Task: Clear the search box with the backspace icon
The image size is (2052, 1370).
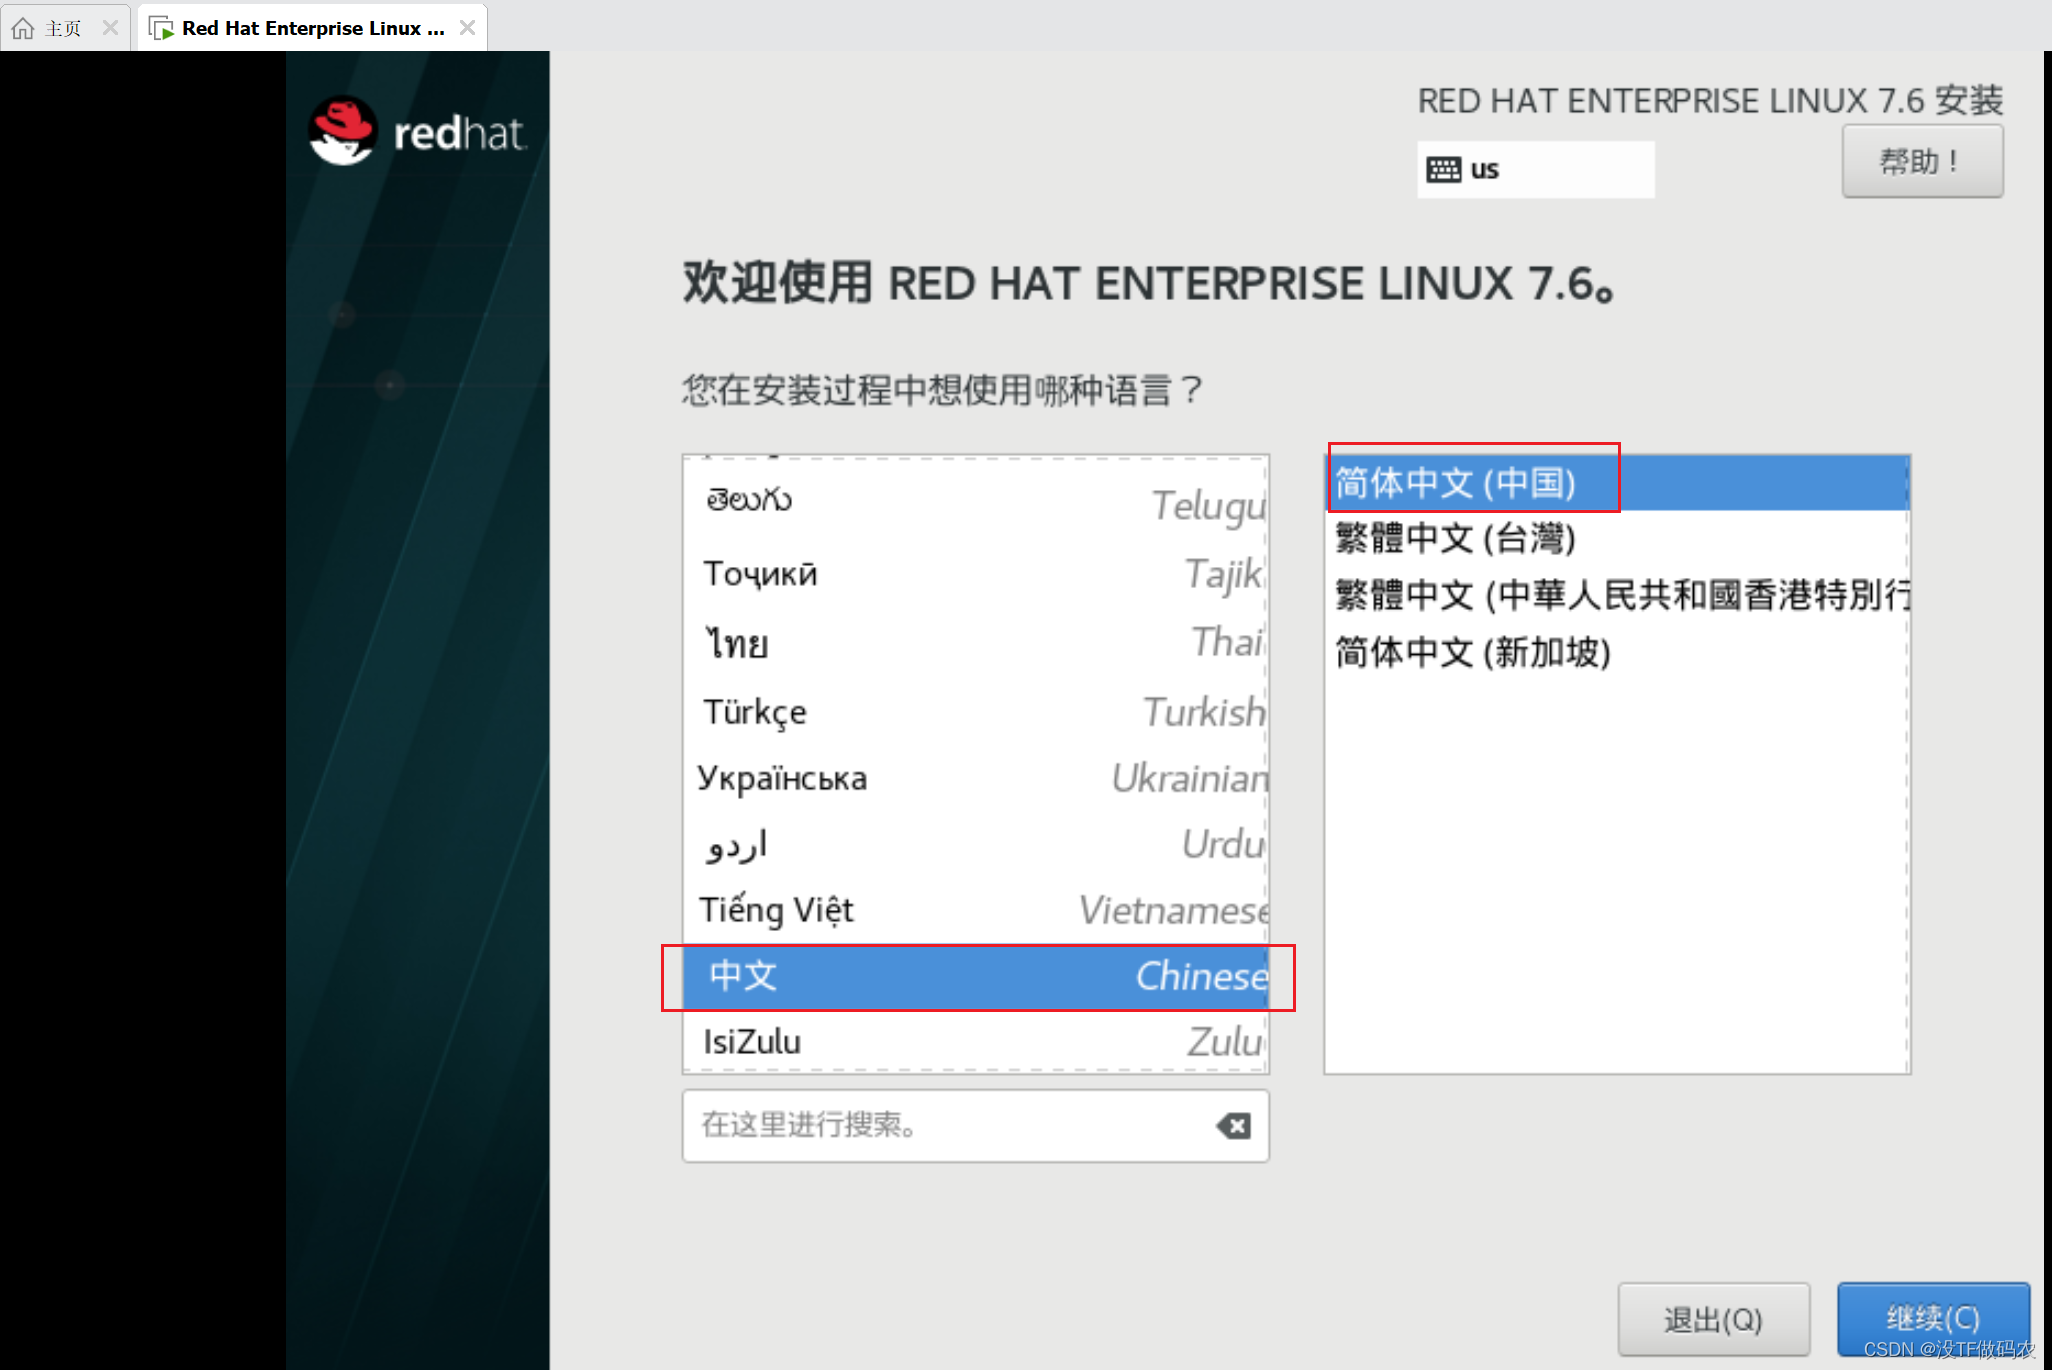Action: [x=1234, y=1126]
